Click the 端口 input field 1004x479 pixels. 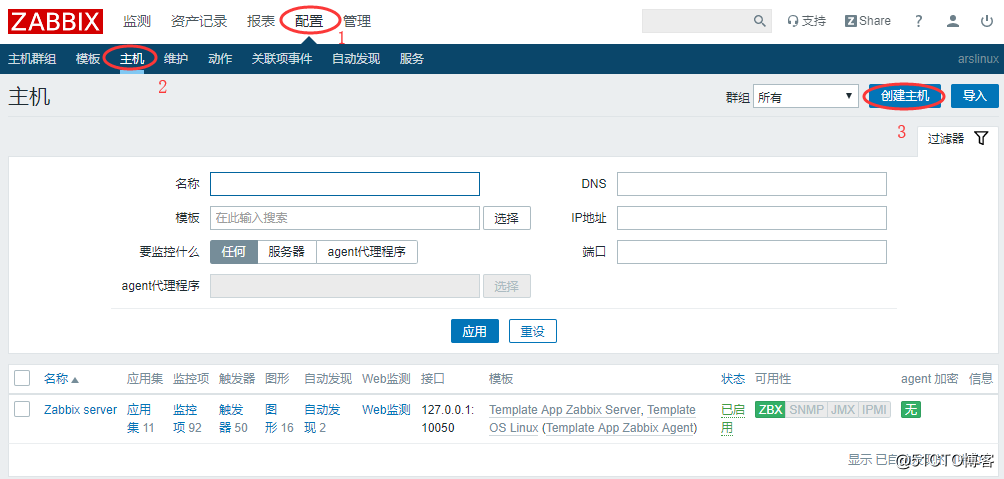[x=752, y=252]
